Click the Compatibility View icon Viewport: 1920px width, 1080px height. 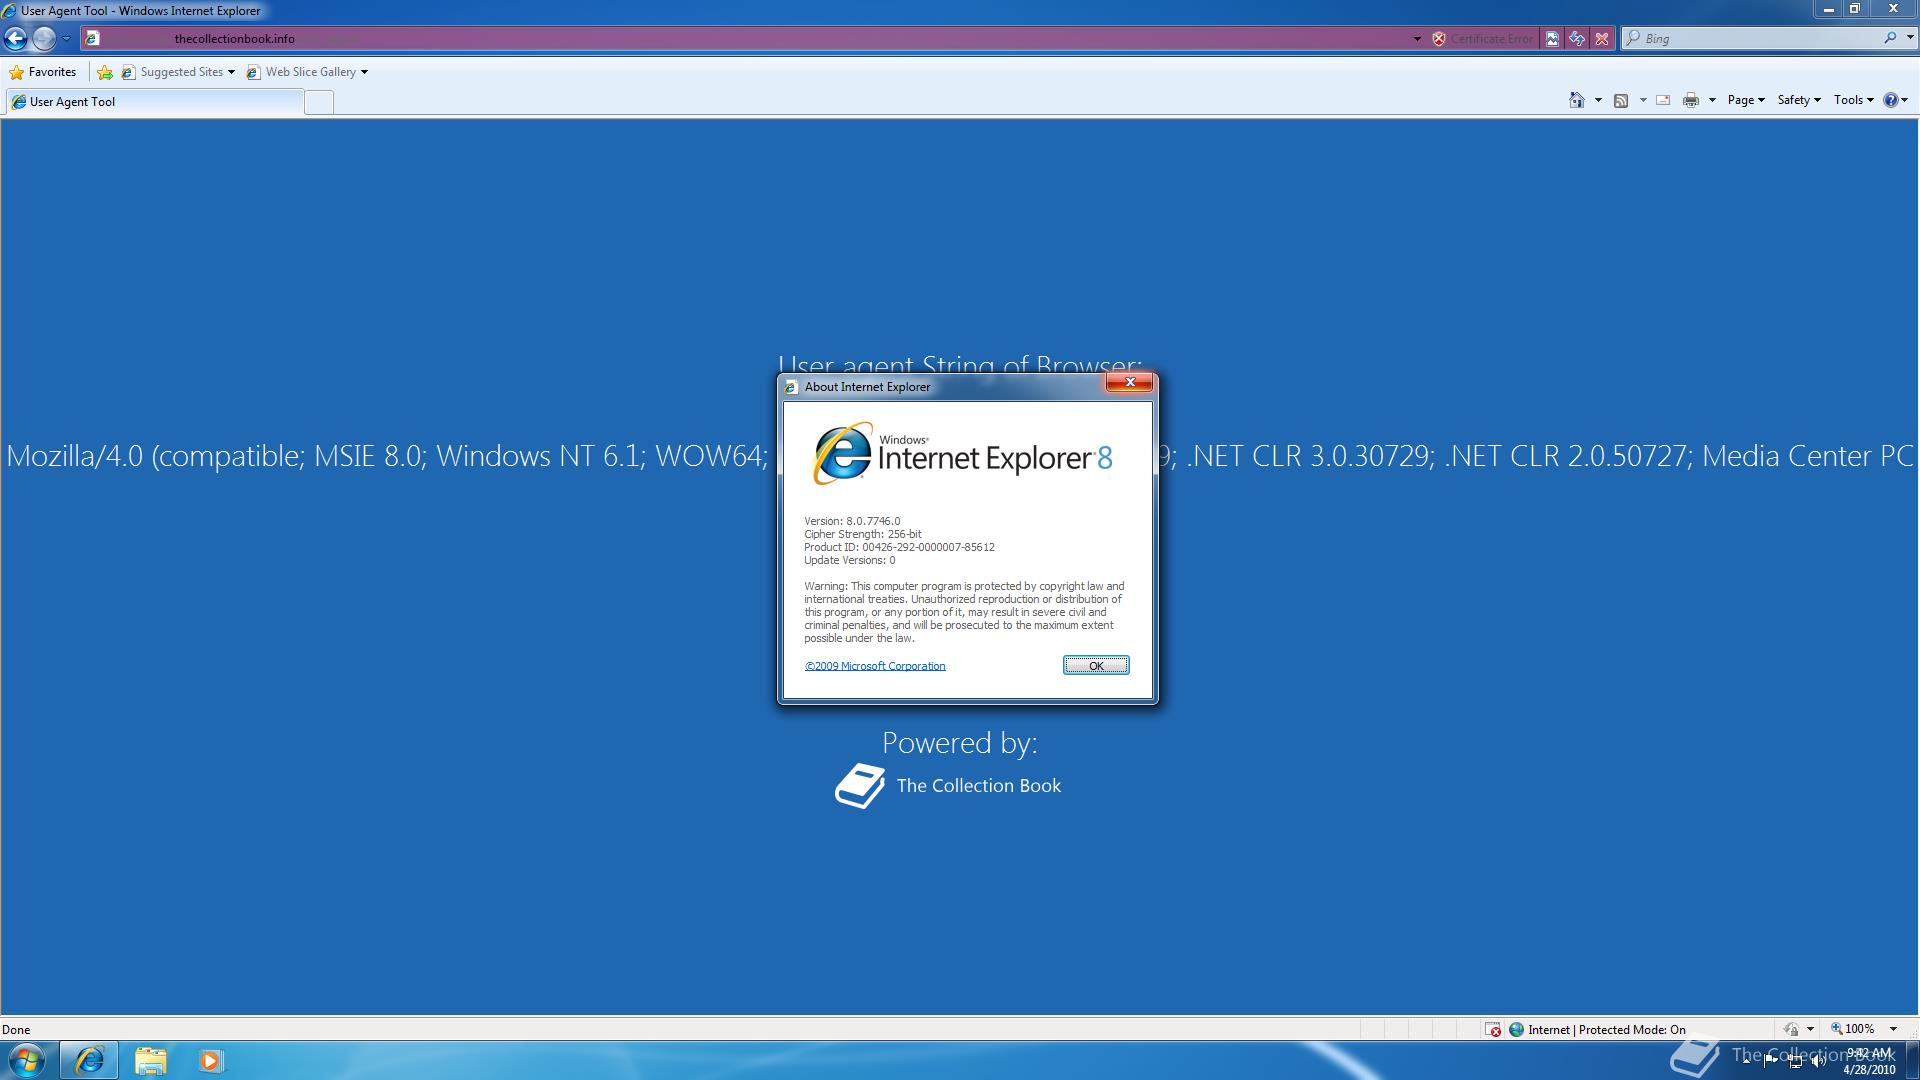point(1552,39)
